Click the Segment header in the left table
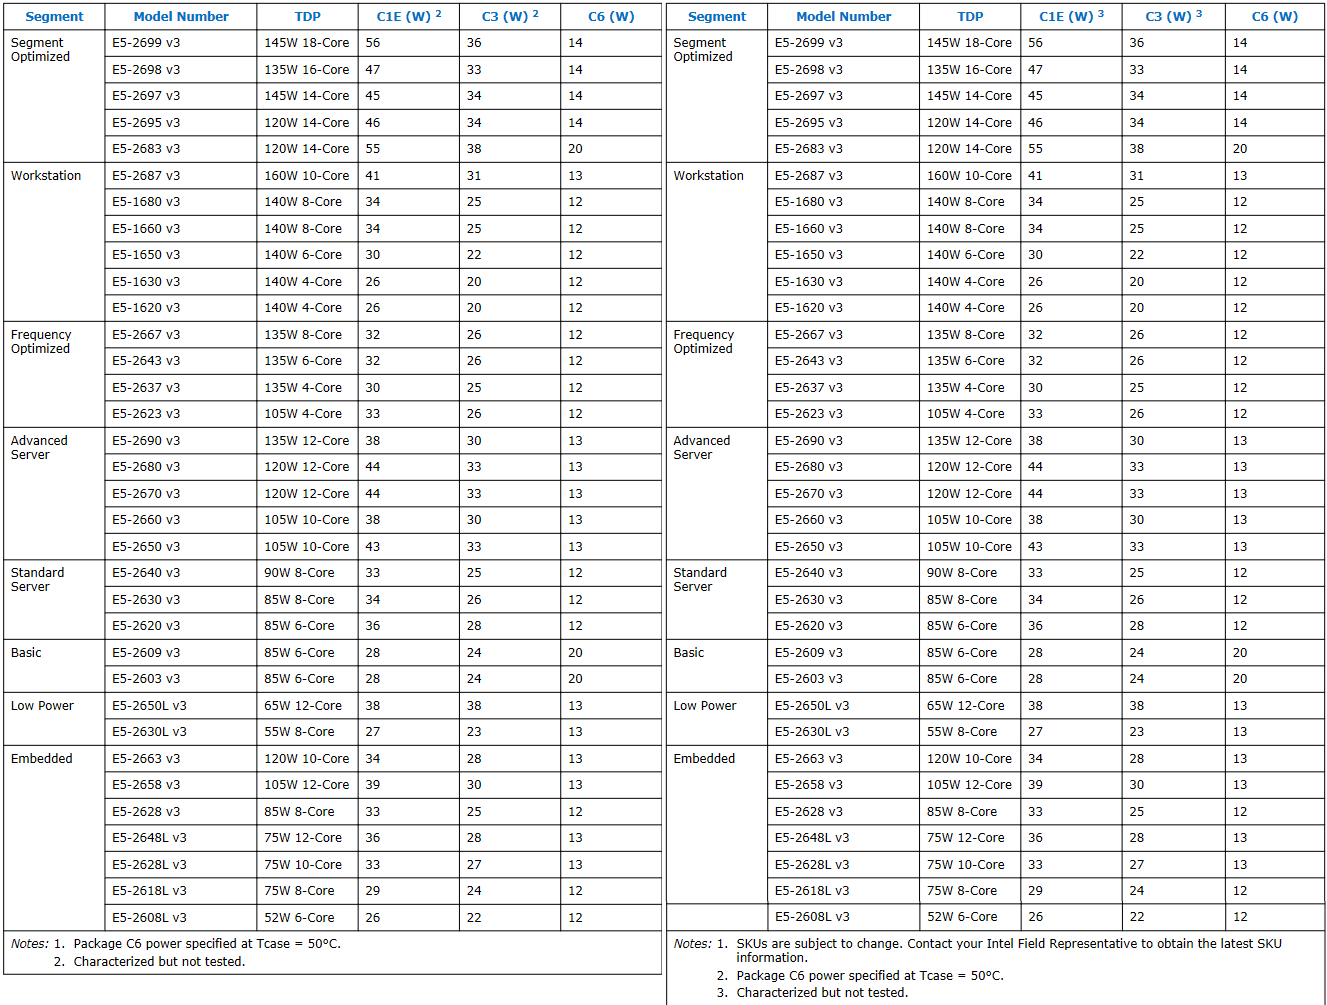 coord(54,17)
